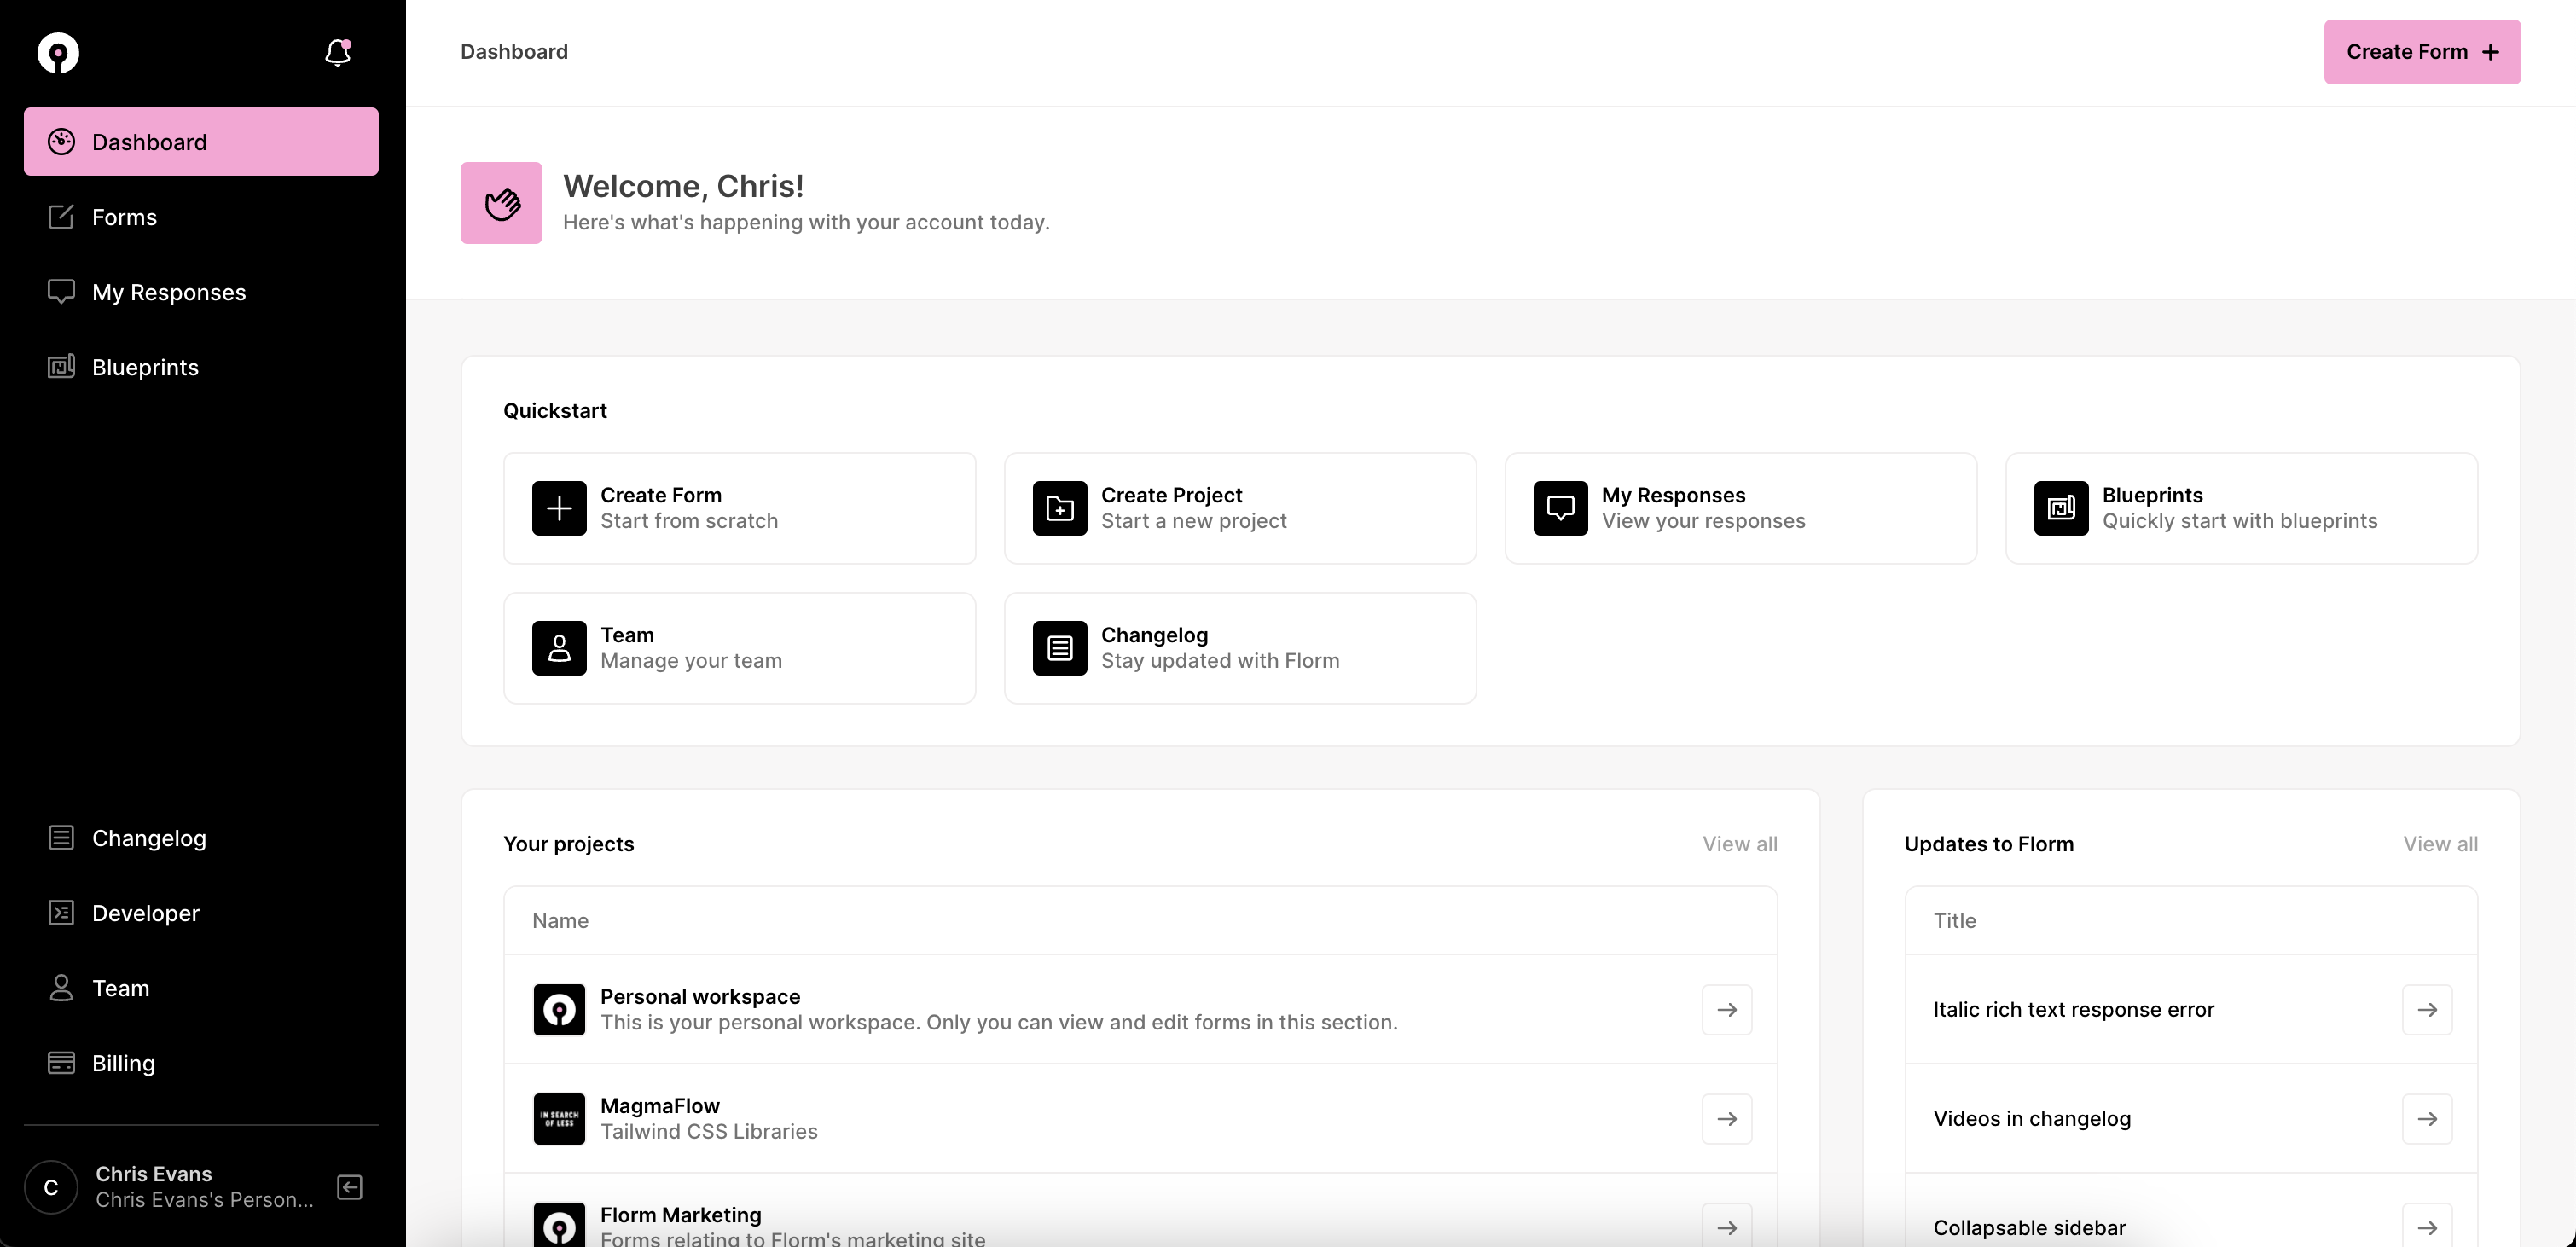Viewport: 2576px width, 1247px height.
Task: Click the Create Project folder icon
Action: click(x=1059, y=508)
